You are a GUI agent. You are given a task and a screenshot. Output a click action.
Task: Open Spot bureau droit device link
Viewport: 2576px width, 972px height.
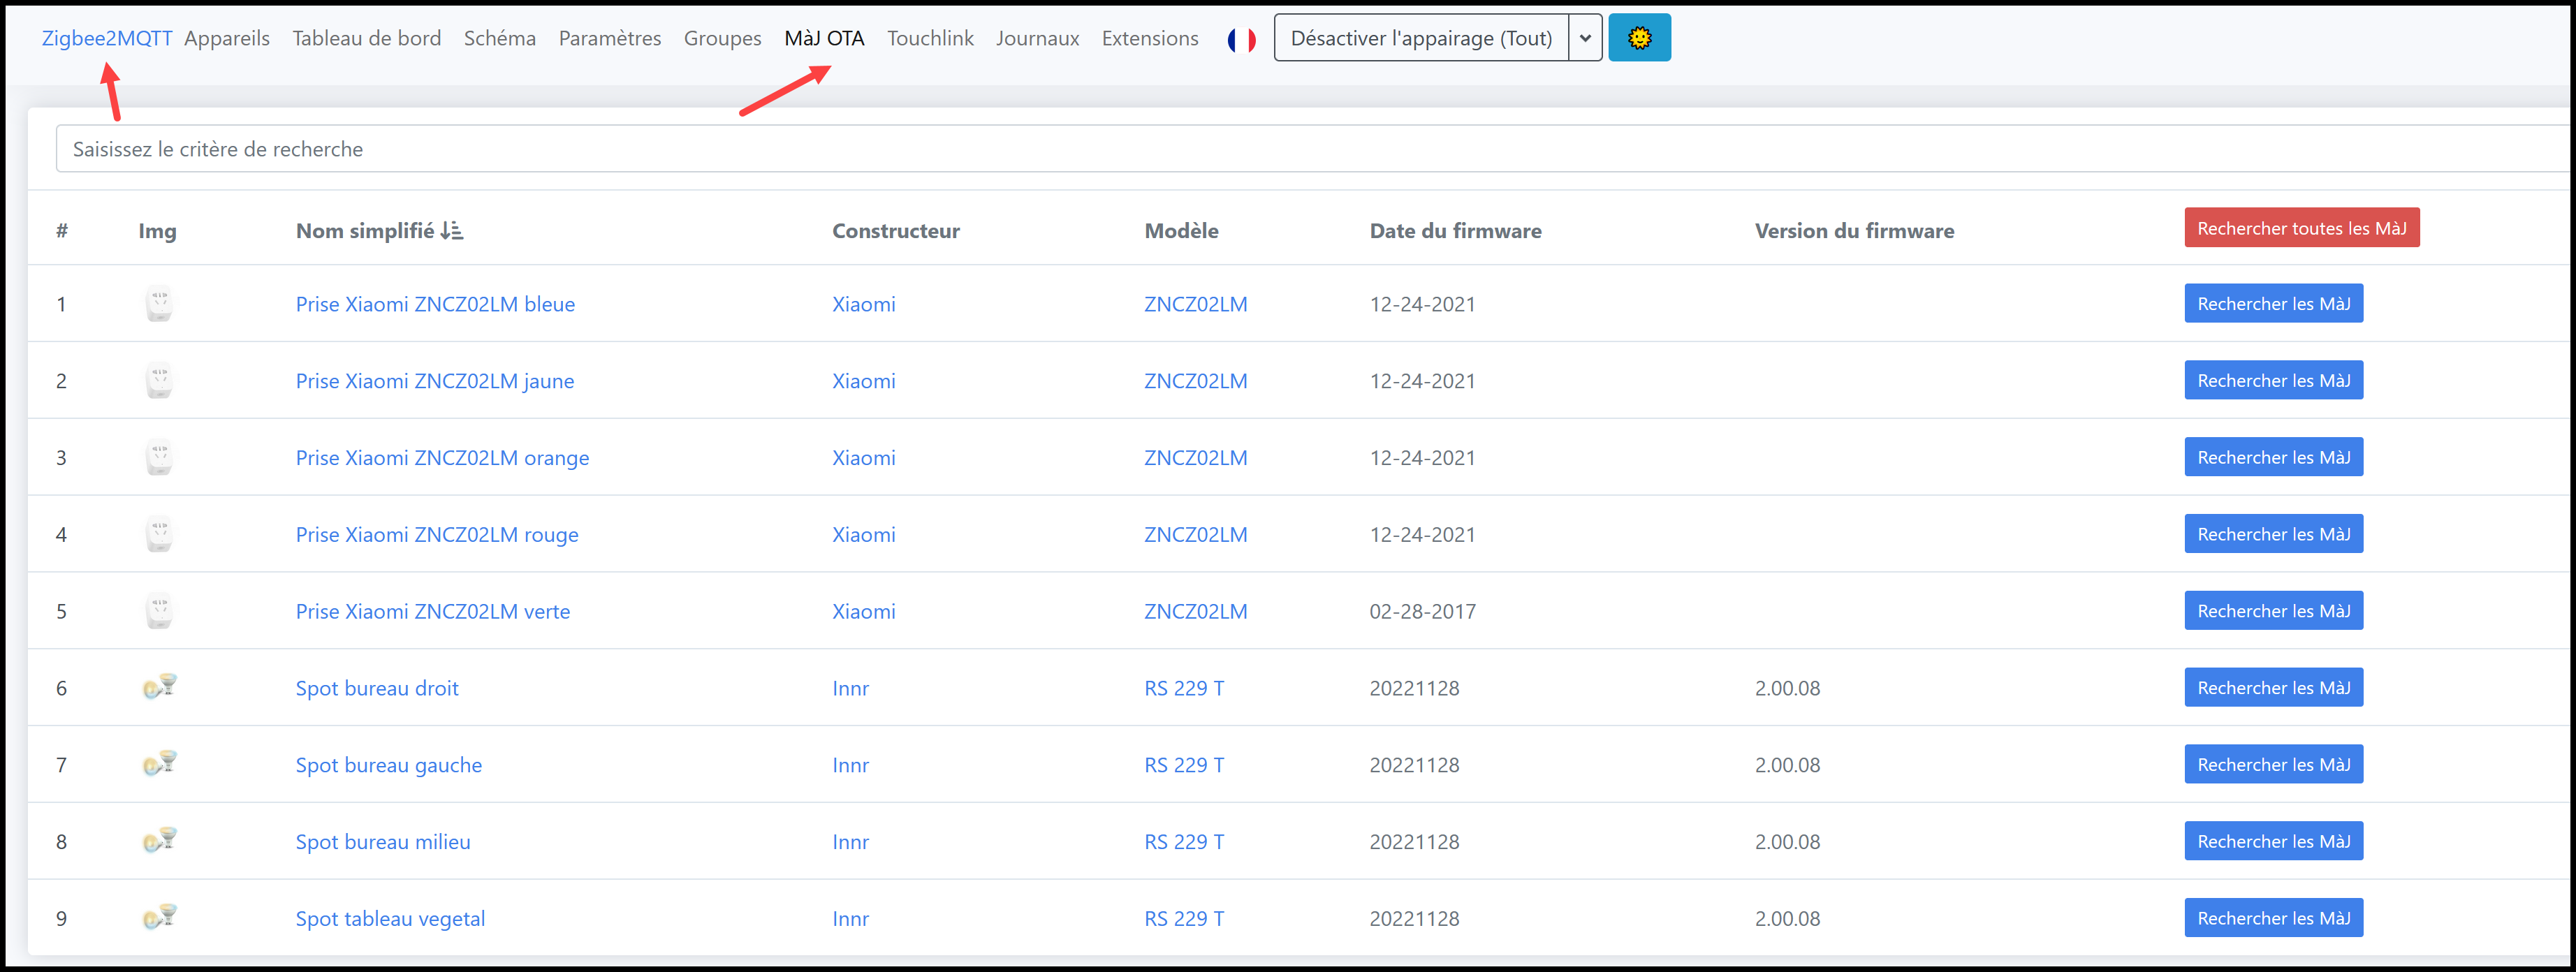point(377,688)
